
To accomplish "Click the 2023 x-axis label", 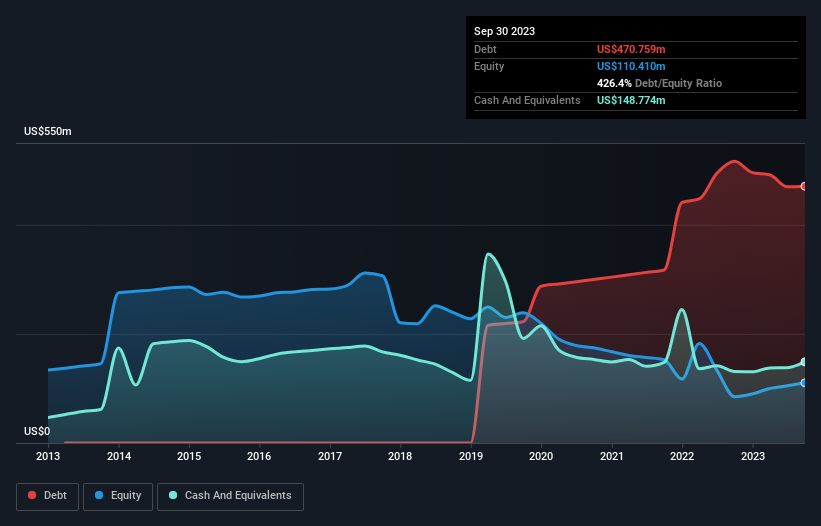I will pyautogui.click(x=753, y=456).
